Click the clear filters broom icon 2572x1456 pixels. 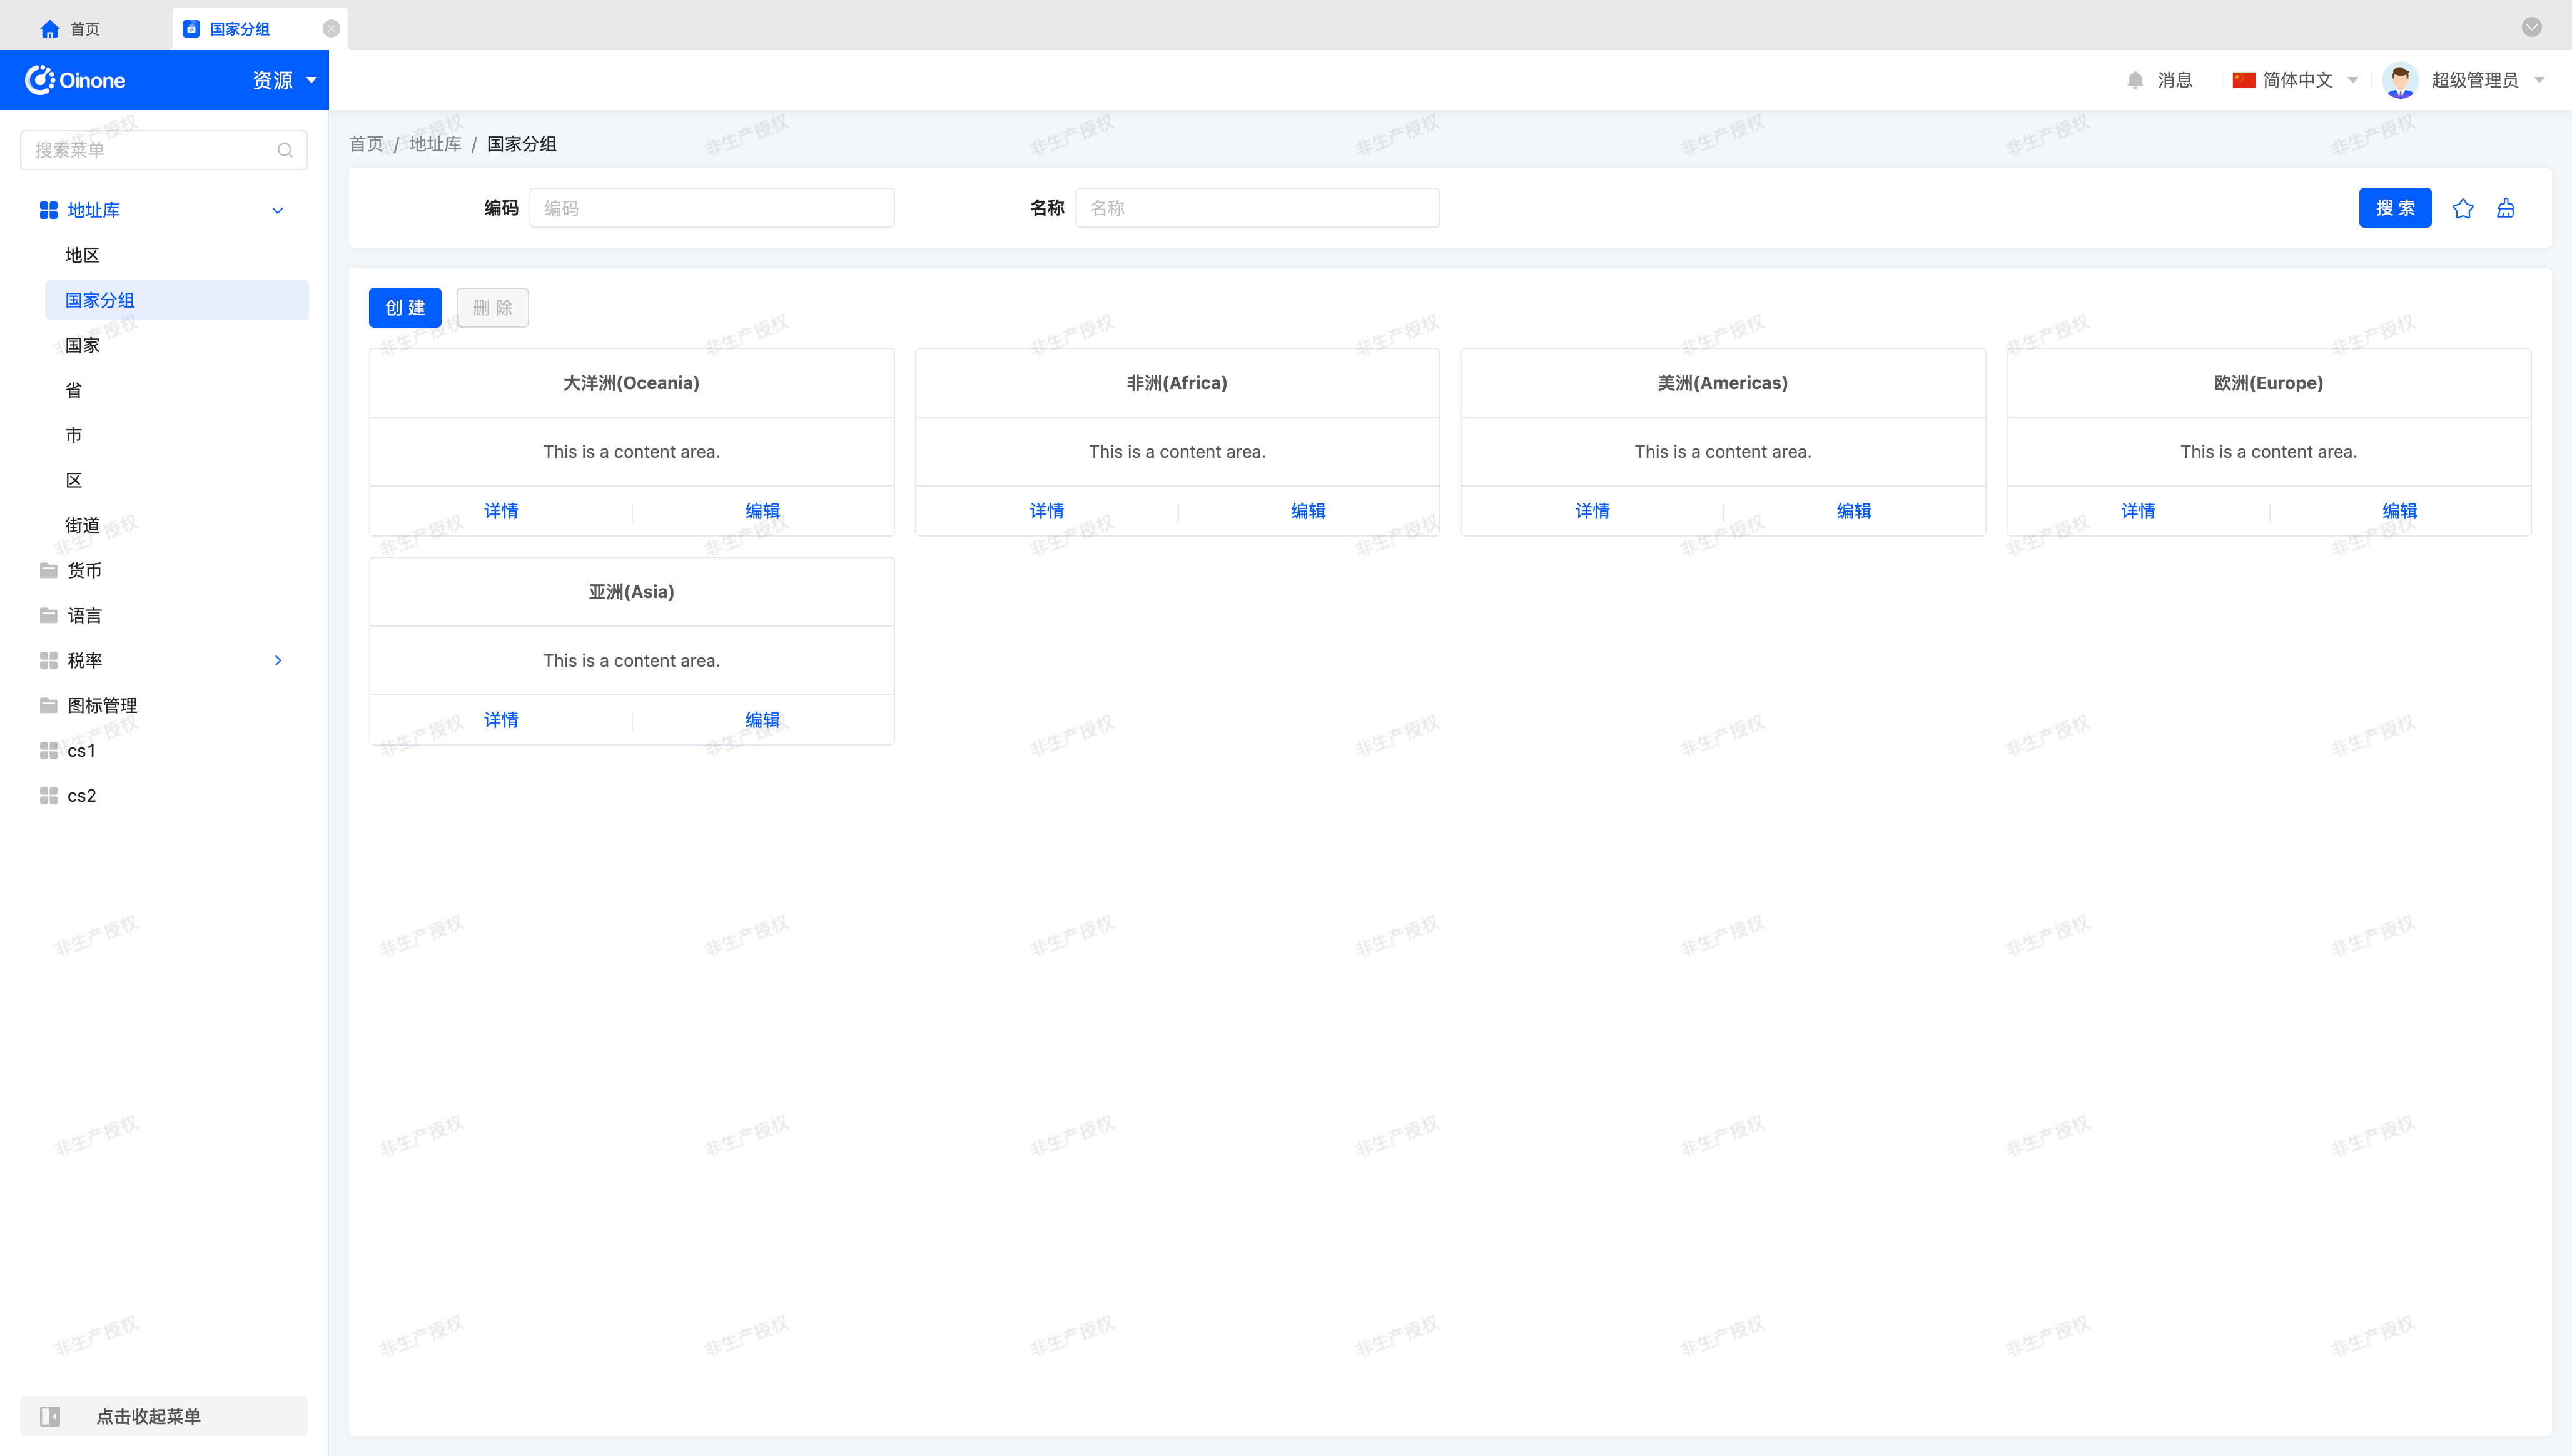click(x=2505, y=208)
